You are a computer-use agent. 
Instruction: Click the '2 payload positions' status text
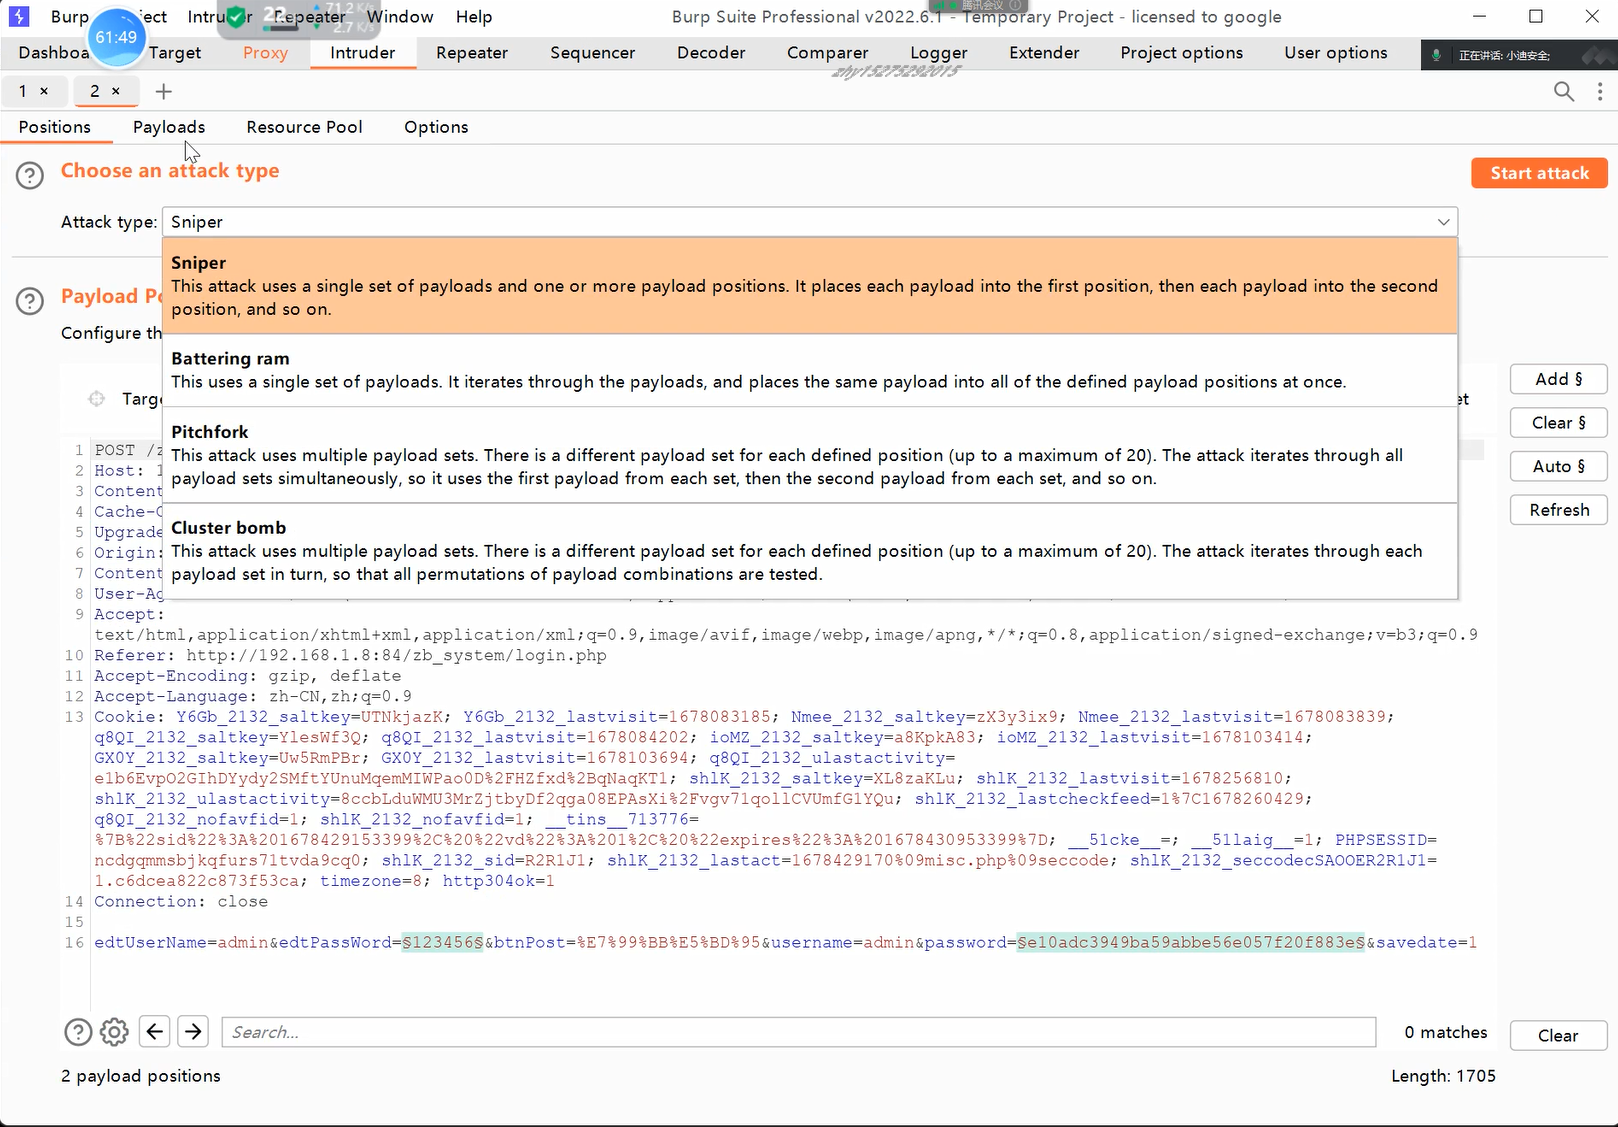coord(141,1076)
